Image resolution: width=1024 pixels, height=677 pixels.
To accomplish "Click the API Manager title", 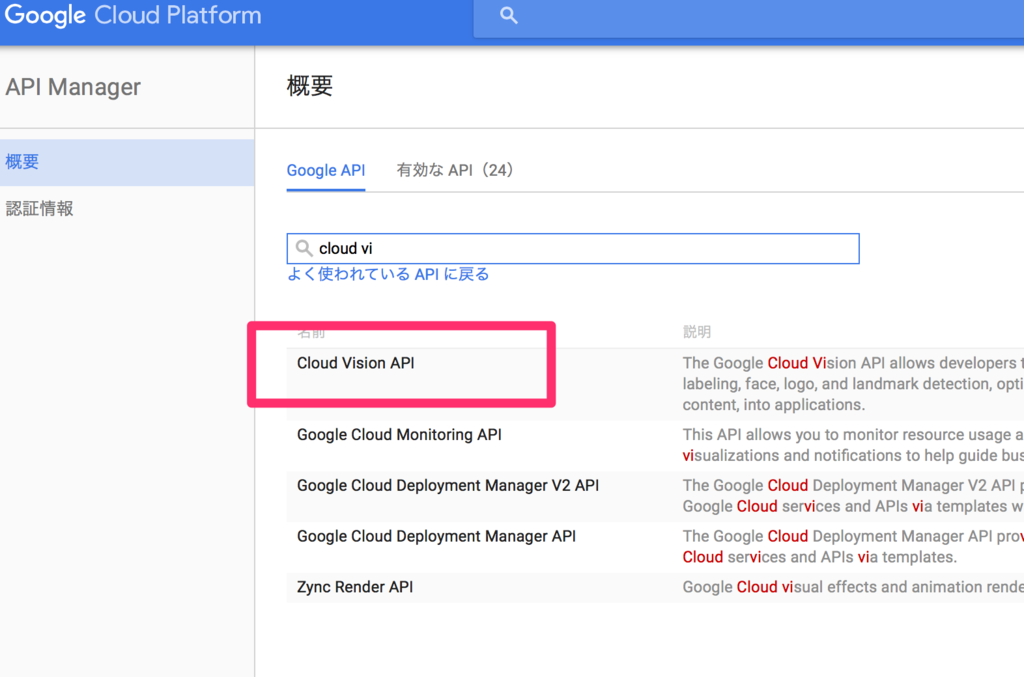I will point(72,87).
